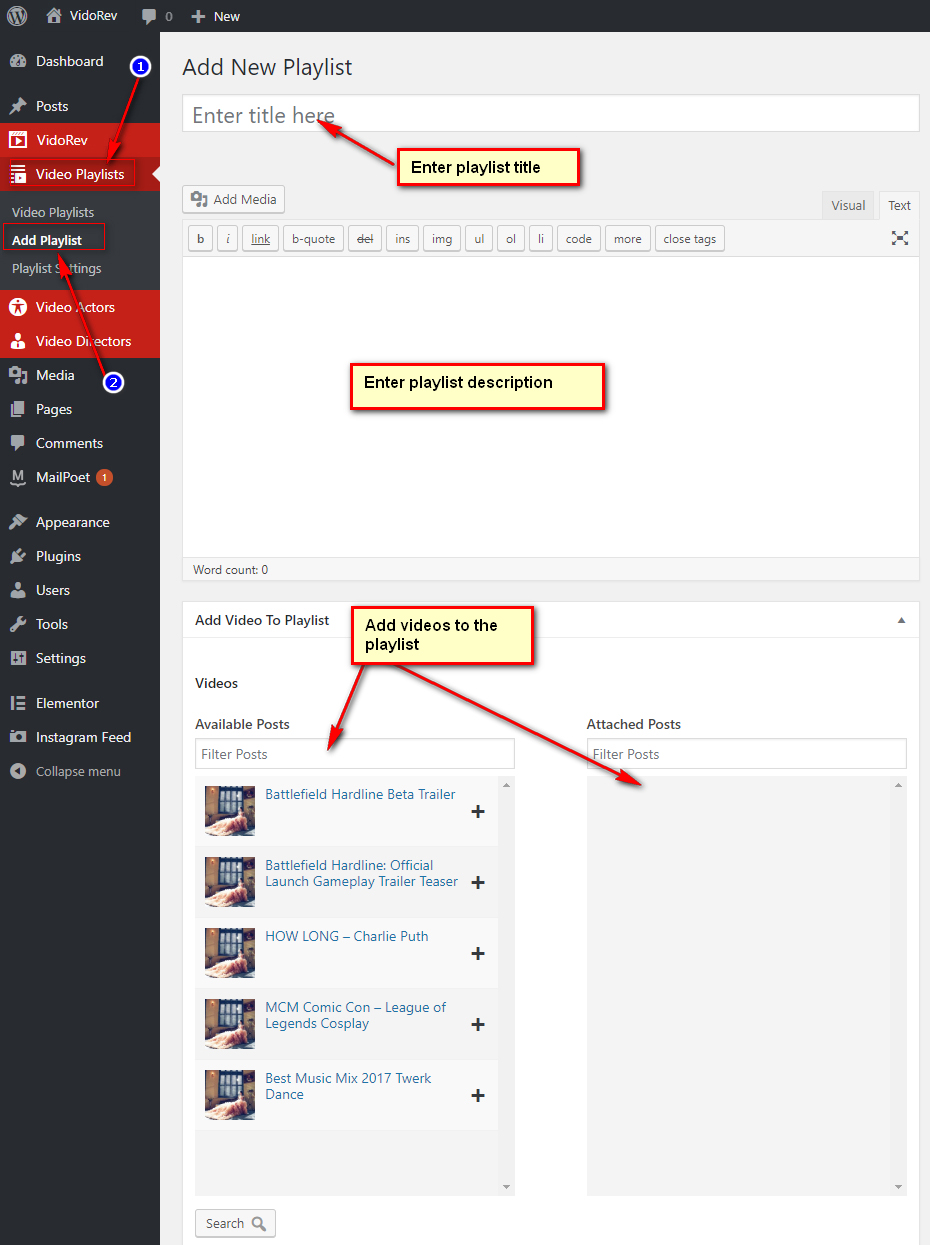Add Best Music Mix 2017 Twerk Dance via plus
Viewport: 930px width, 1245px height.
click(478, 1095)
